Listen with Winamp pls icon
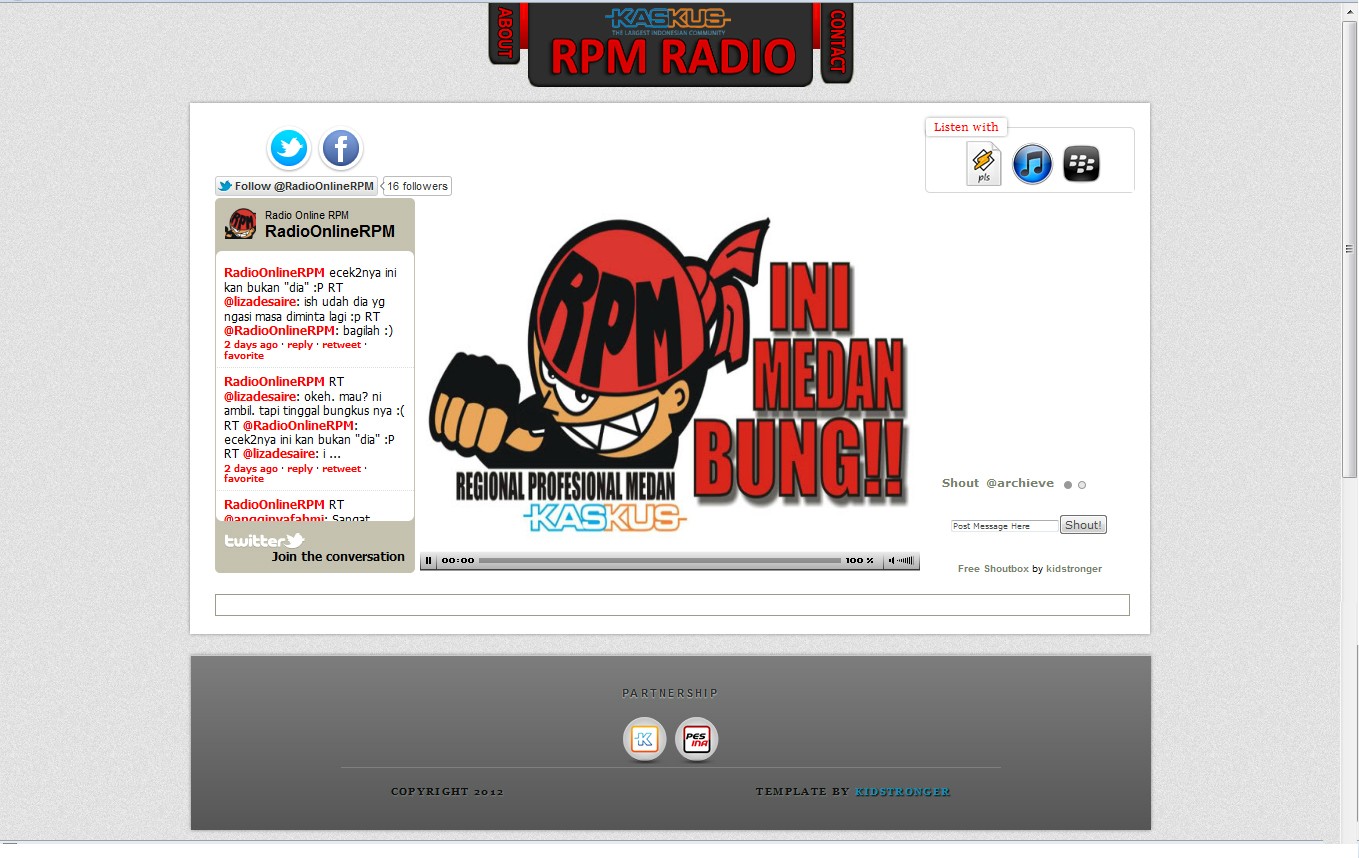 (x=984, y=164)
